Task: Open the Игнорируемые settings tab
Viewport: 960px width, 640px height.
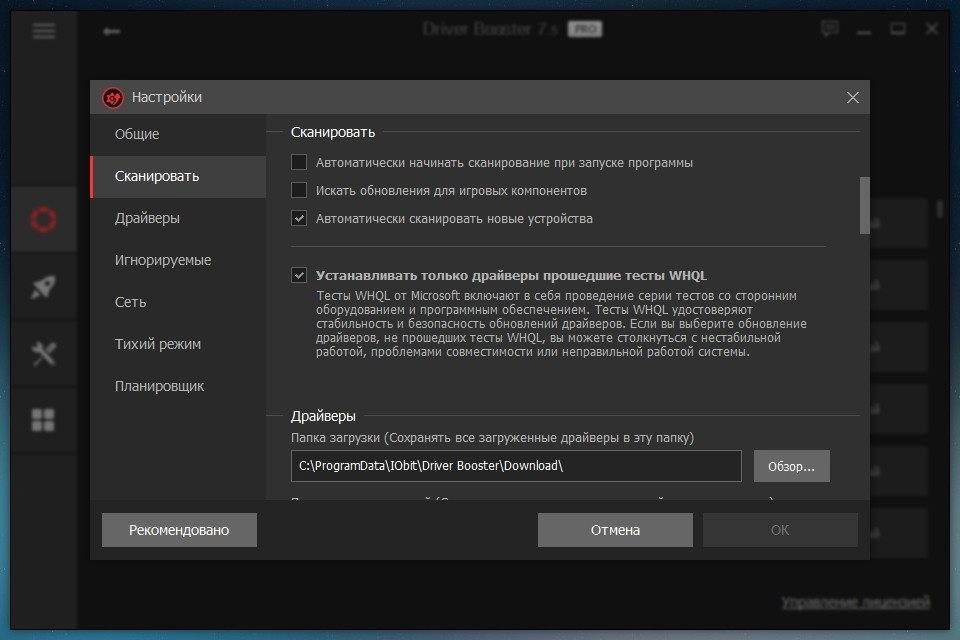Action: 179,260
